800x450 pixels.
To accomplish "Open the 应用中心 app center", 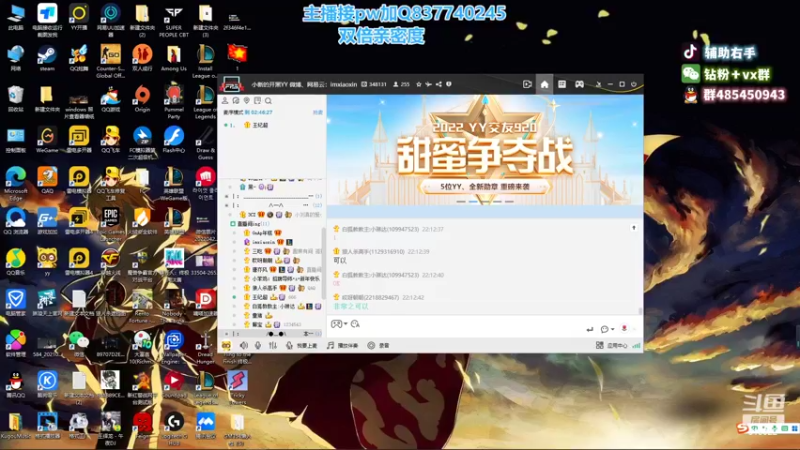I will [612, 345].
